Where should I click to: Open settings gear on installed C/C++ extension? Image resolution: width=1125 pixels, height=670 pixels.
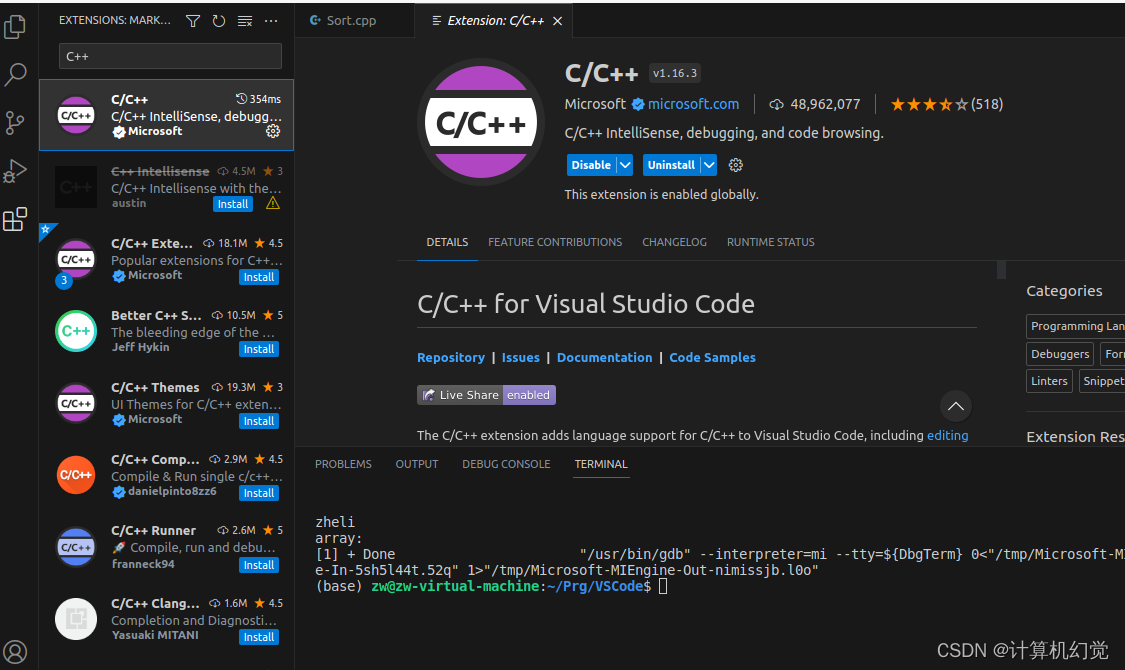point(273,132)
